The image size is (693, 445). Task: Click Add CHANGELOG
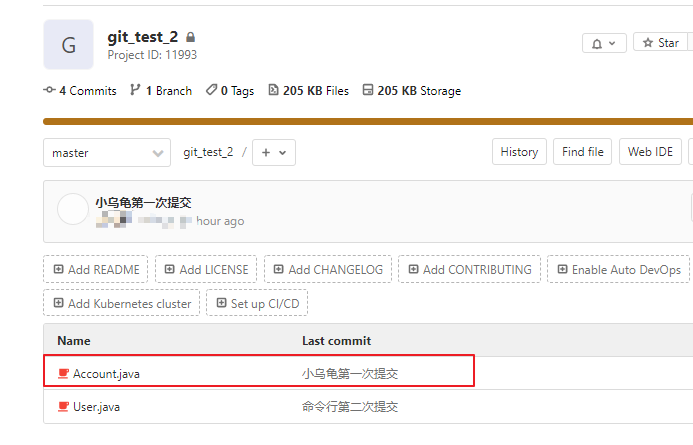pos(328,269)
